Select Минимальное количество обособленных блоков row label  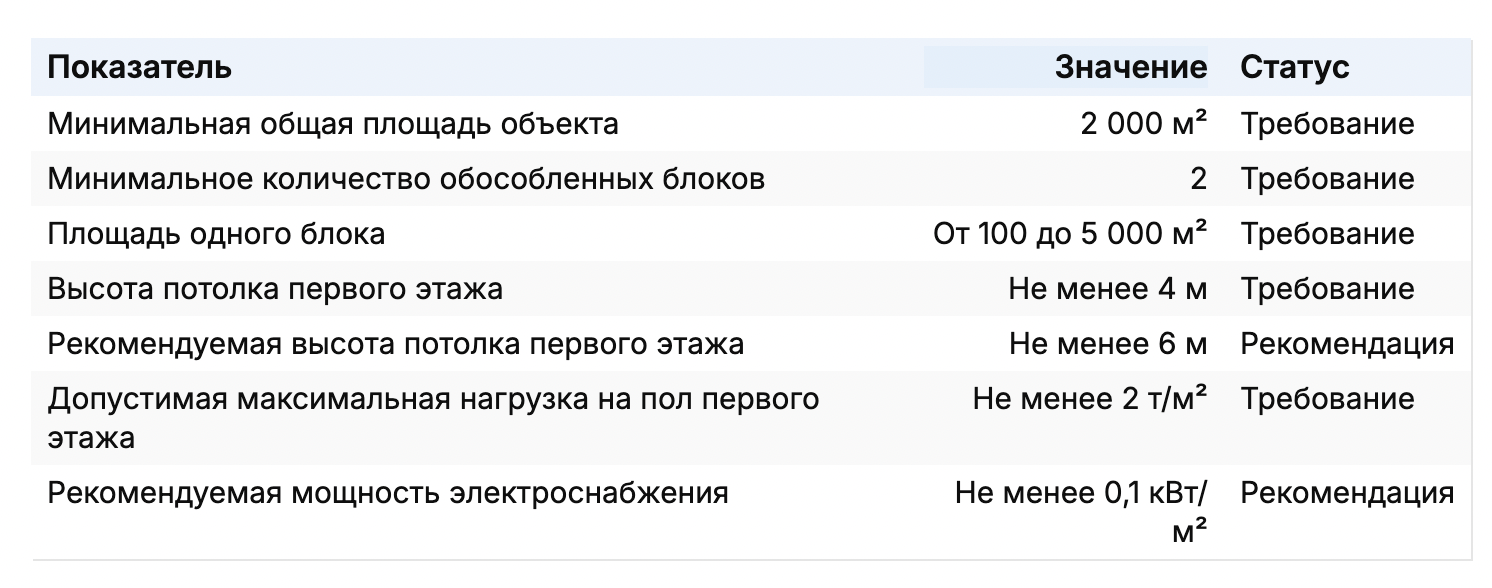click(407, 179)
